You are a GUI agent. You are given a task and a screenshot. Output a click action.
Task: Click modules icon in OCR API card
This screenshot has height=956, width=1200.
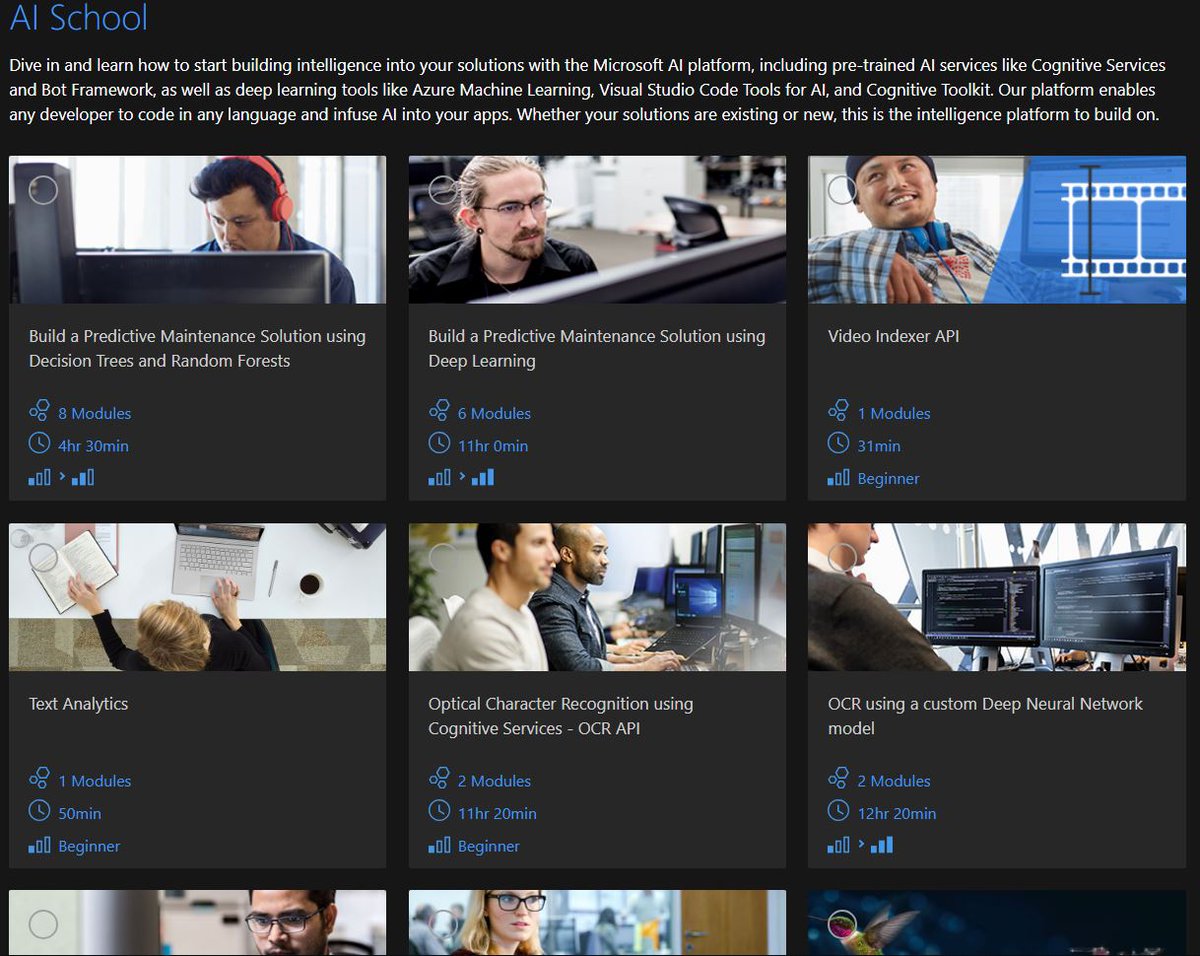pos(439,779)
